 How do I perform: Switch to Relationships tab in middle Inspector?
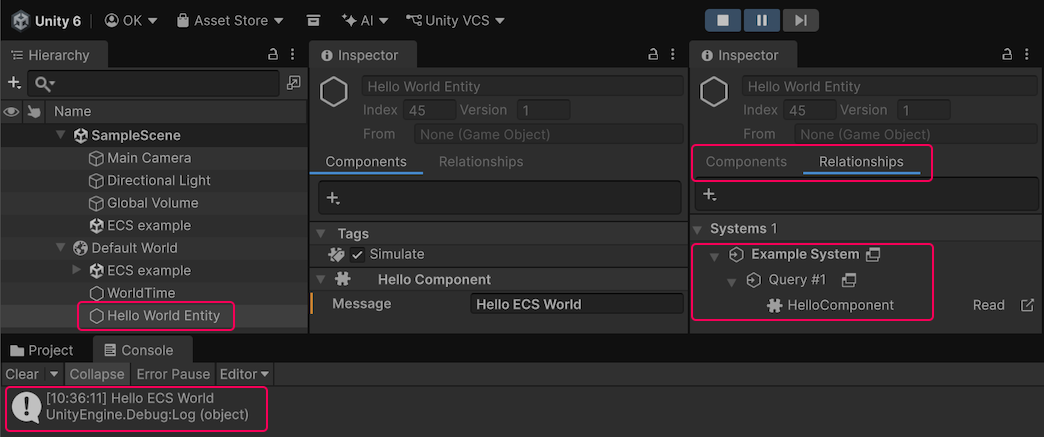[481, 161]
